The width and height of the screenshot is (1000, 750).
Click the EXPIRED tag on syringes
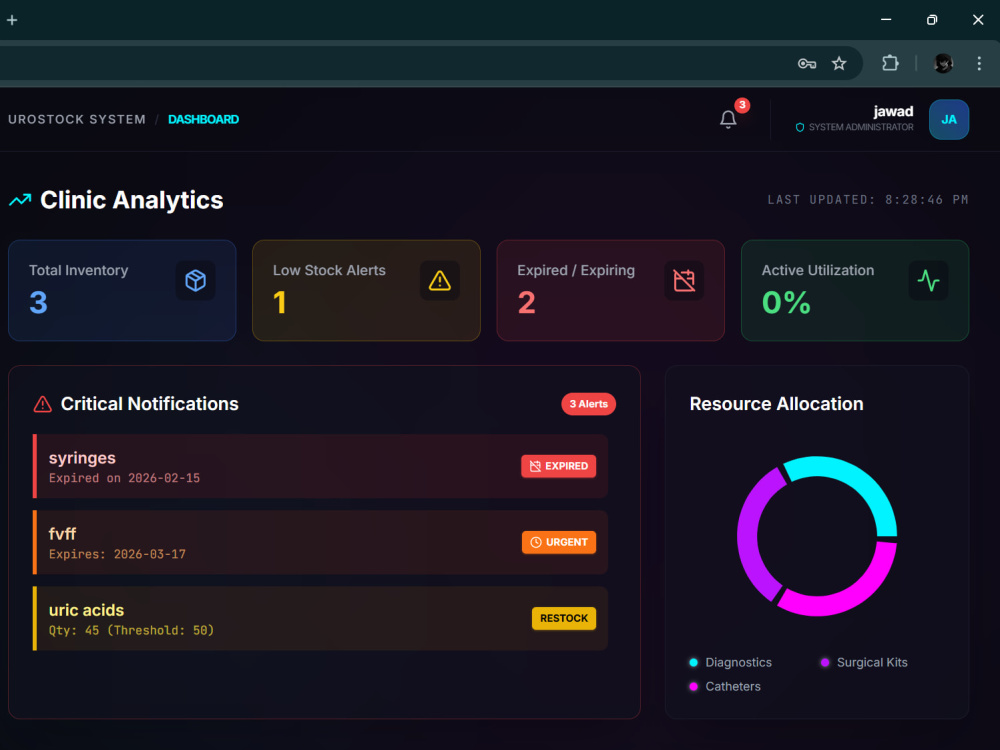[x=559, y=466]
